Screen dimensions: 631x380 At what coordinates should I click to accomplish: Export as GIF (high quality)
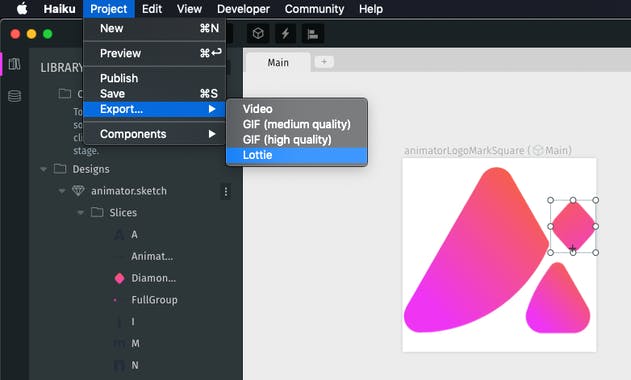(297, 140)
